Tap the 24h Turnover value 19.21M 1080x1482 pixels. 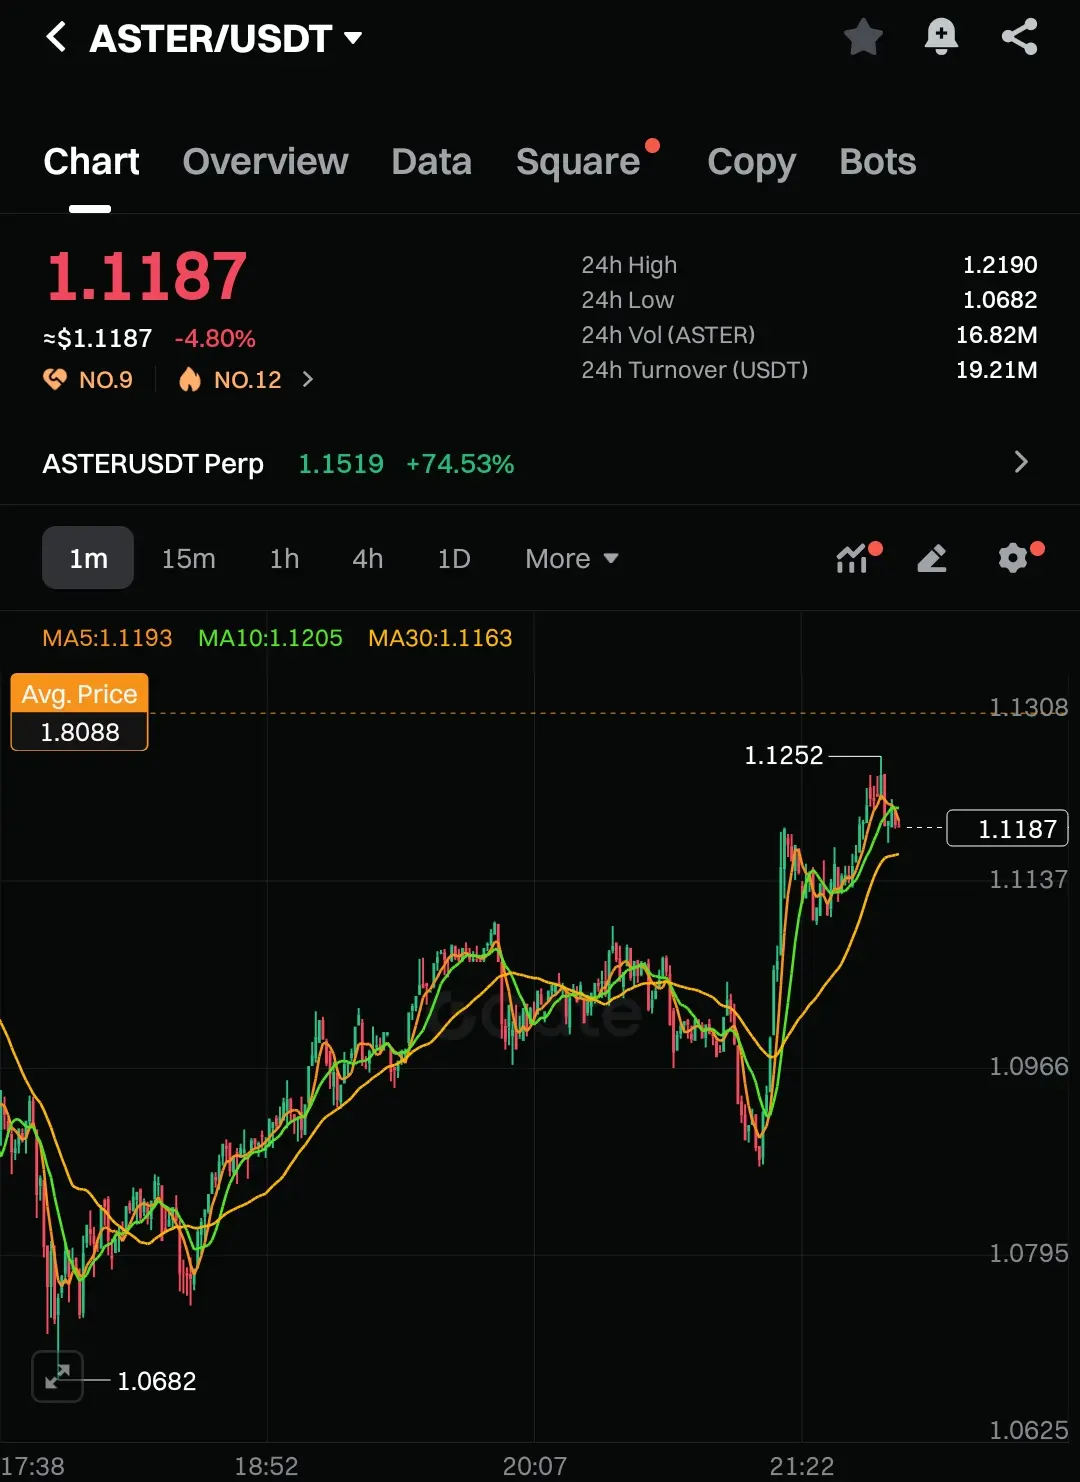click(x=996, y=370)
